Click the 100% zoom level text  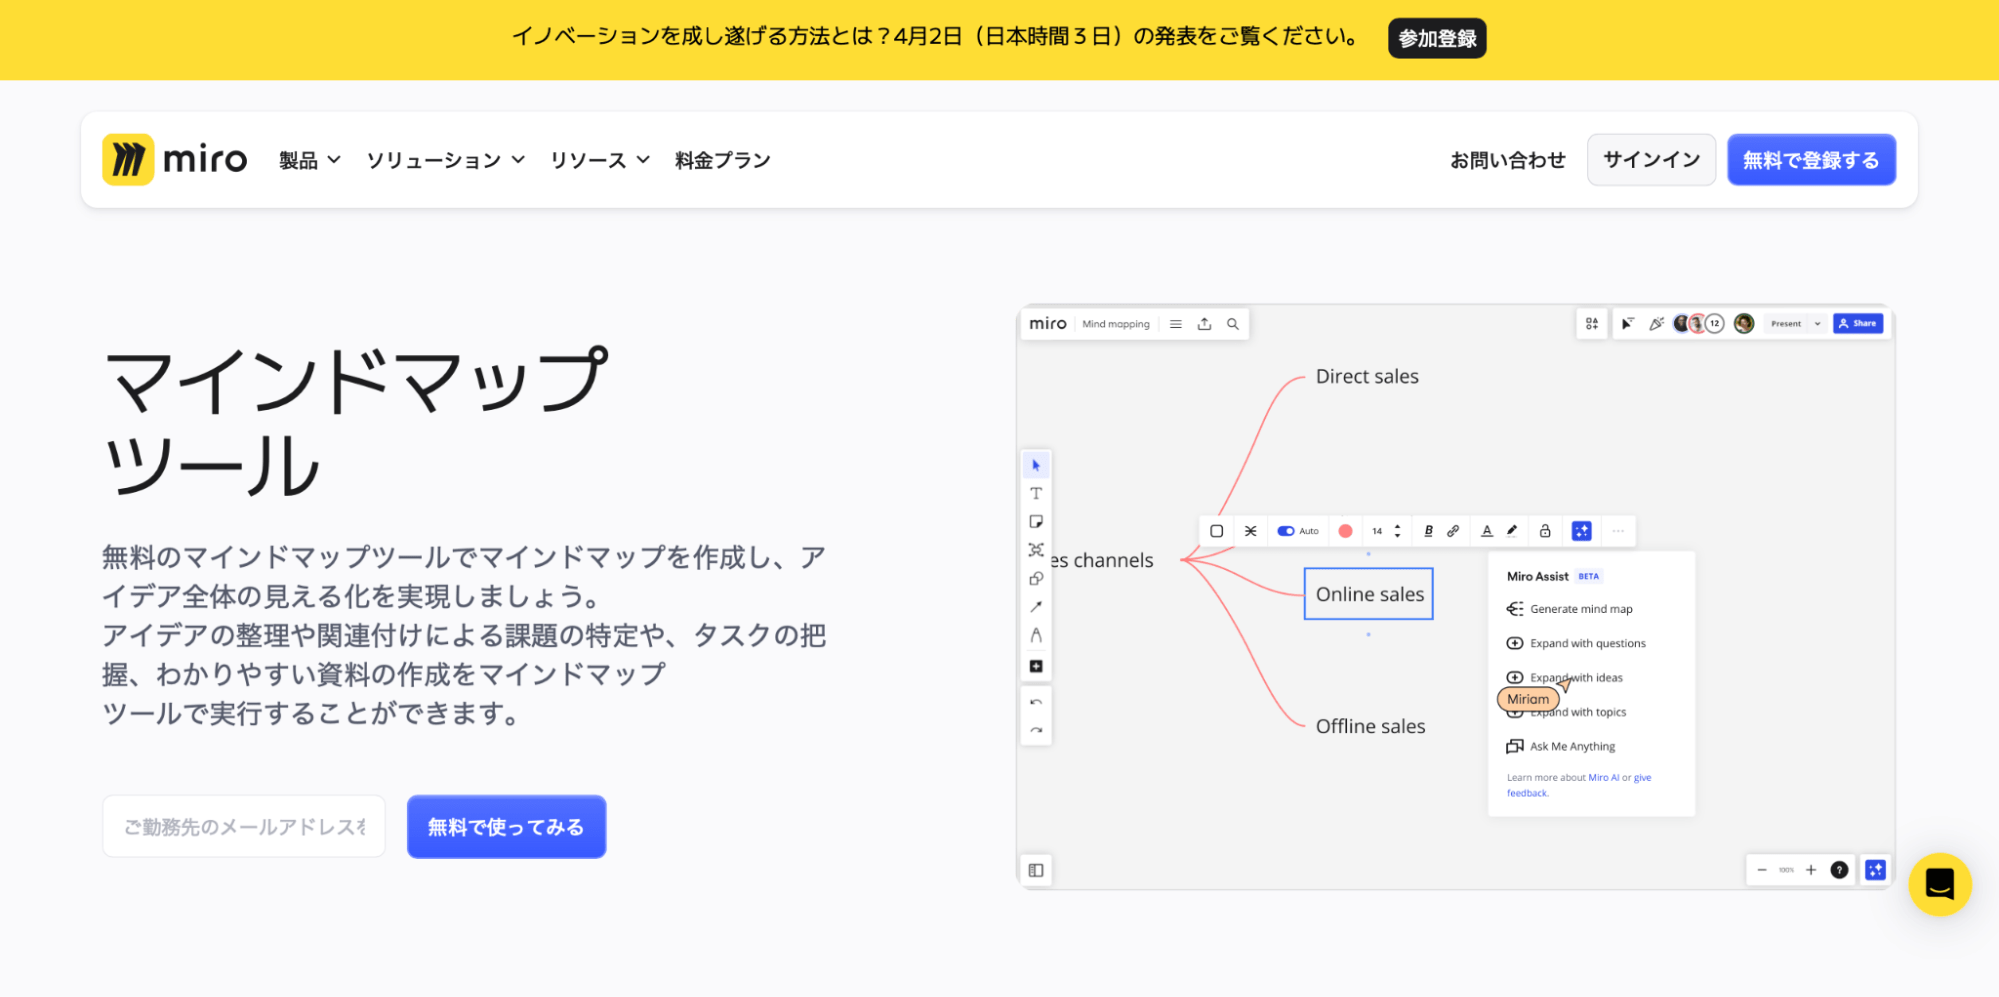coord(1786,870)
